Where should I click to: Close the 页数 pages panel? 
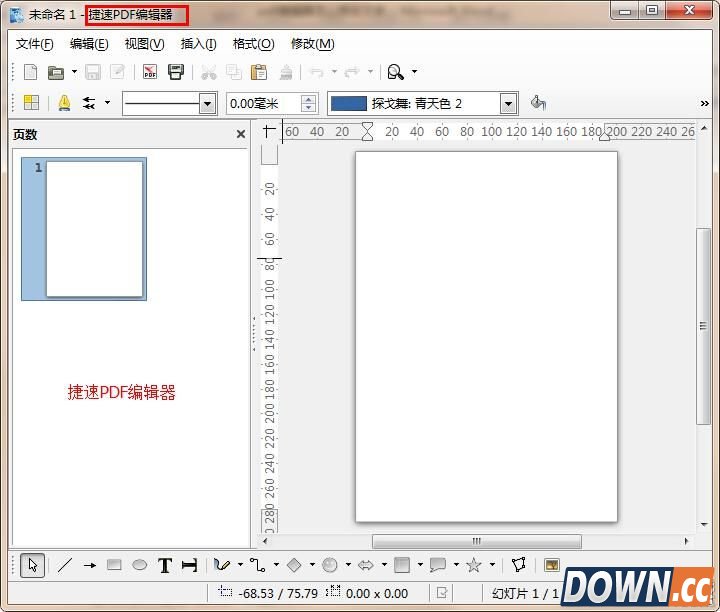coord(241,134)
